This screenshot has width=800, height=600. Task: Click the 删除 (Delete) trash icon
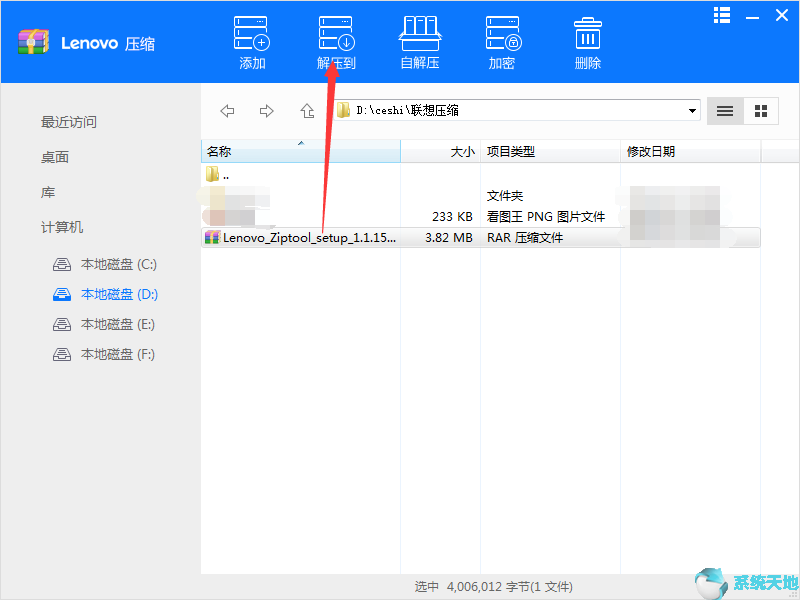coord(588,34)
